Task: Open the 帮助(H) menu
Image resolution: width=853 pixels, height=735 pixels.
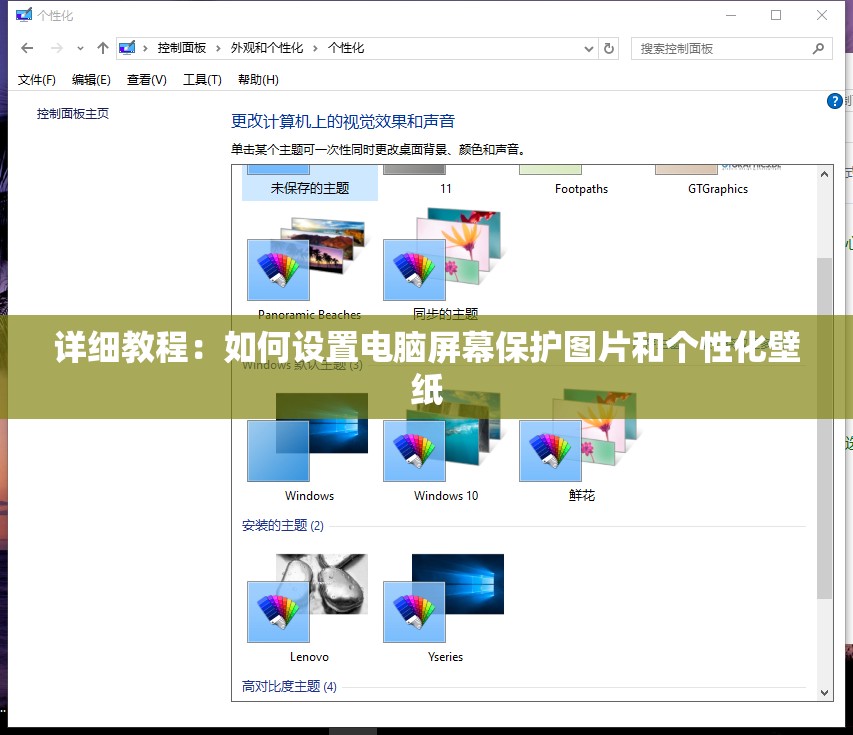Action: (x=258, y=80)
